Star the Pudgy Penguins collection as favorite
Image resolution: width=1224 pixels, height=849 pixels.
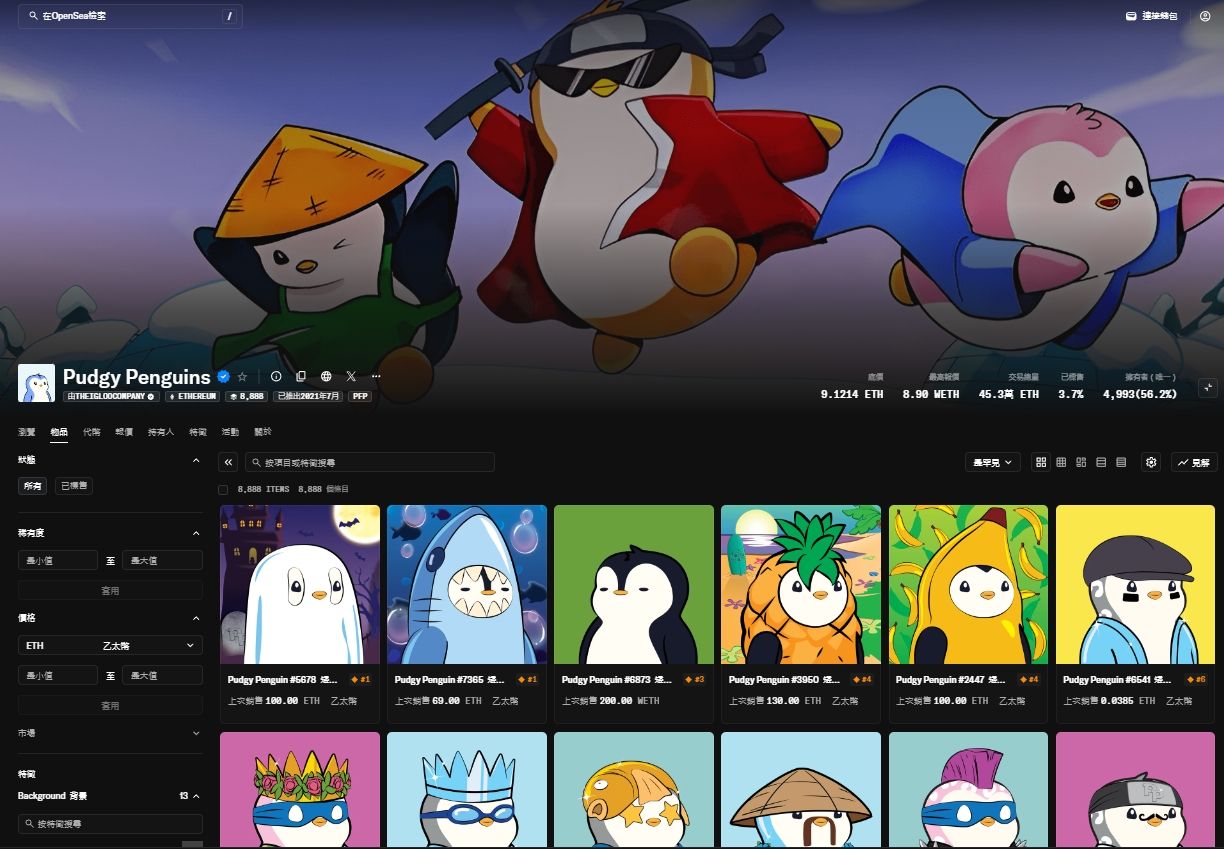242,377
